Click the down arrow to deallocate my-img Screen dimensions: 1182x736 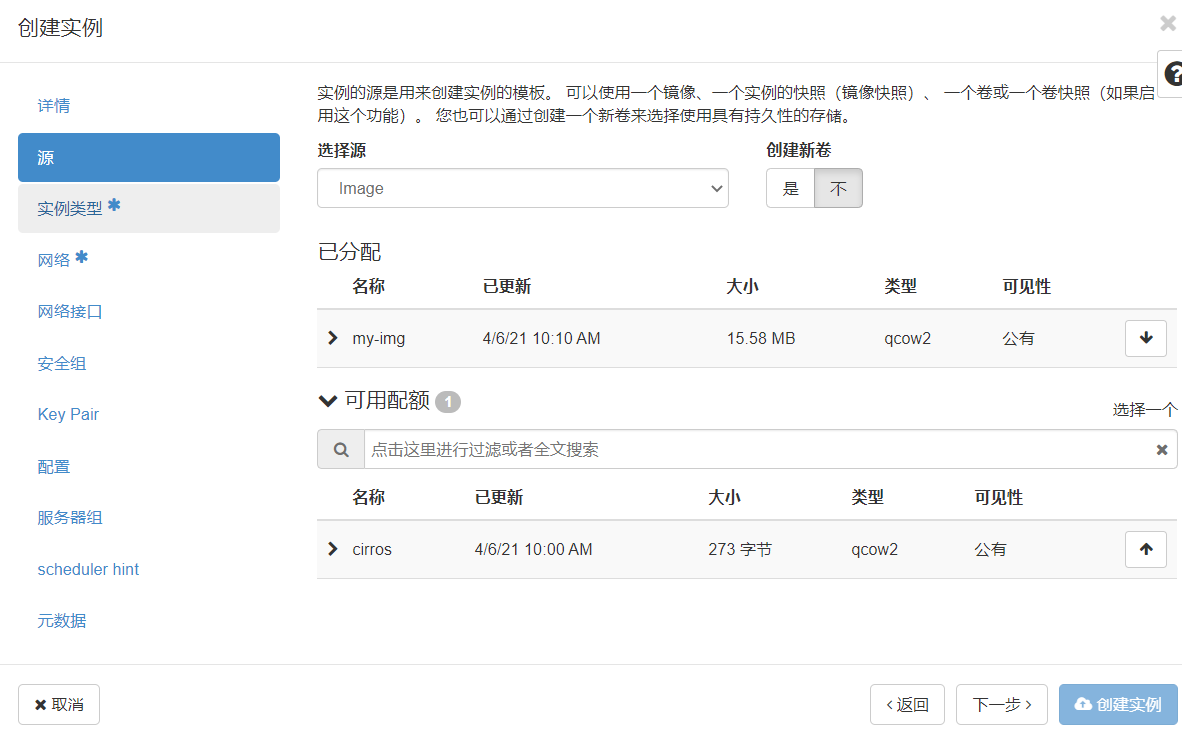click(x=1146, y=338)
